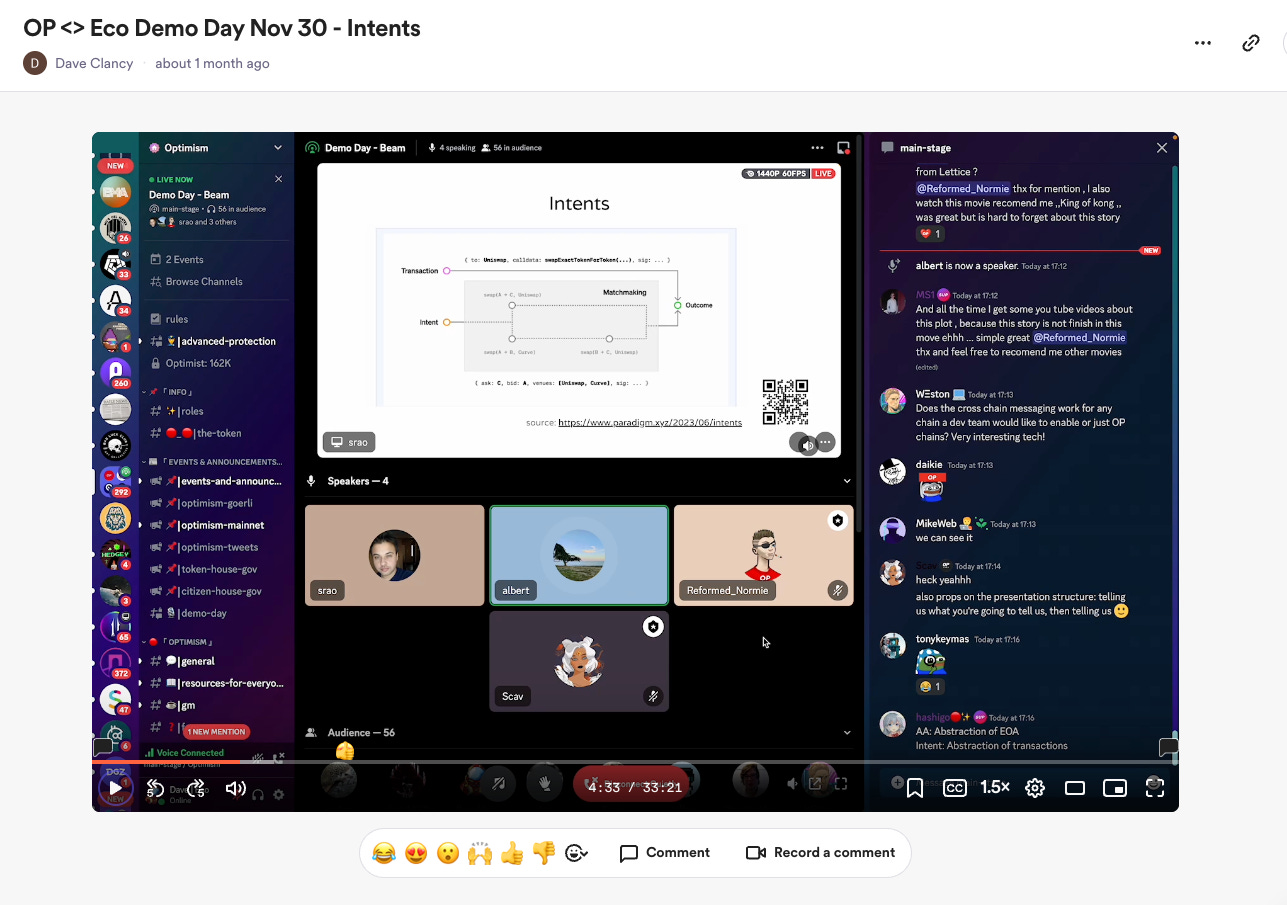Click the QR code on slide
1287x905 pixels.
[785, 402]
